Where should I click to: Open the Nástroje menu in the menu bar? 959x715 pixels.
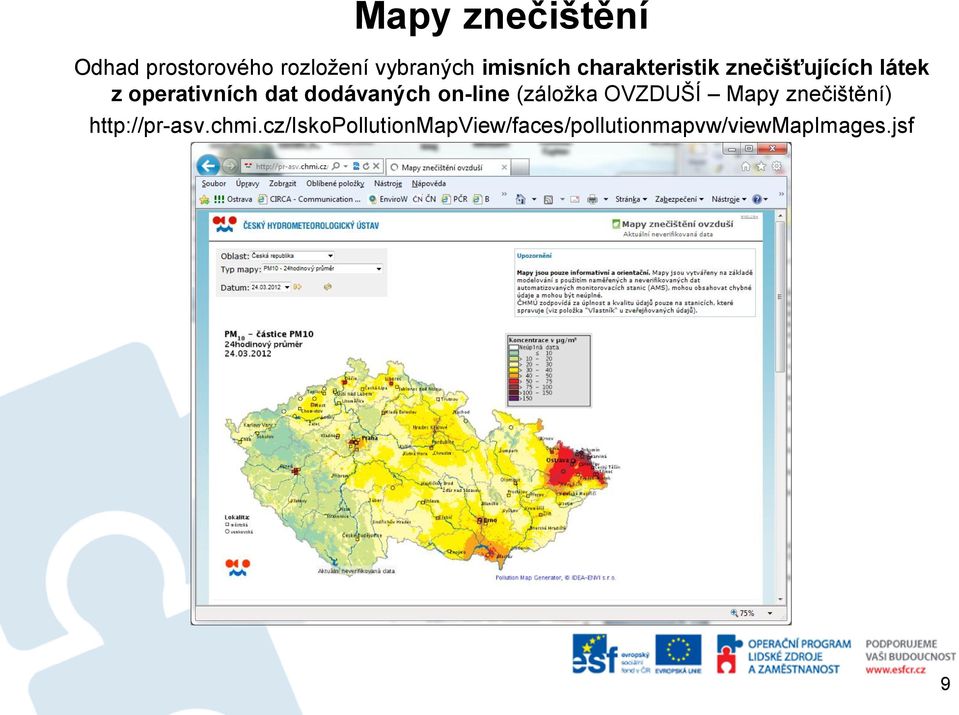(x=388, y=183)
